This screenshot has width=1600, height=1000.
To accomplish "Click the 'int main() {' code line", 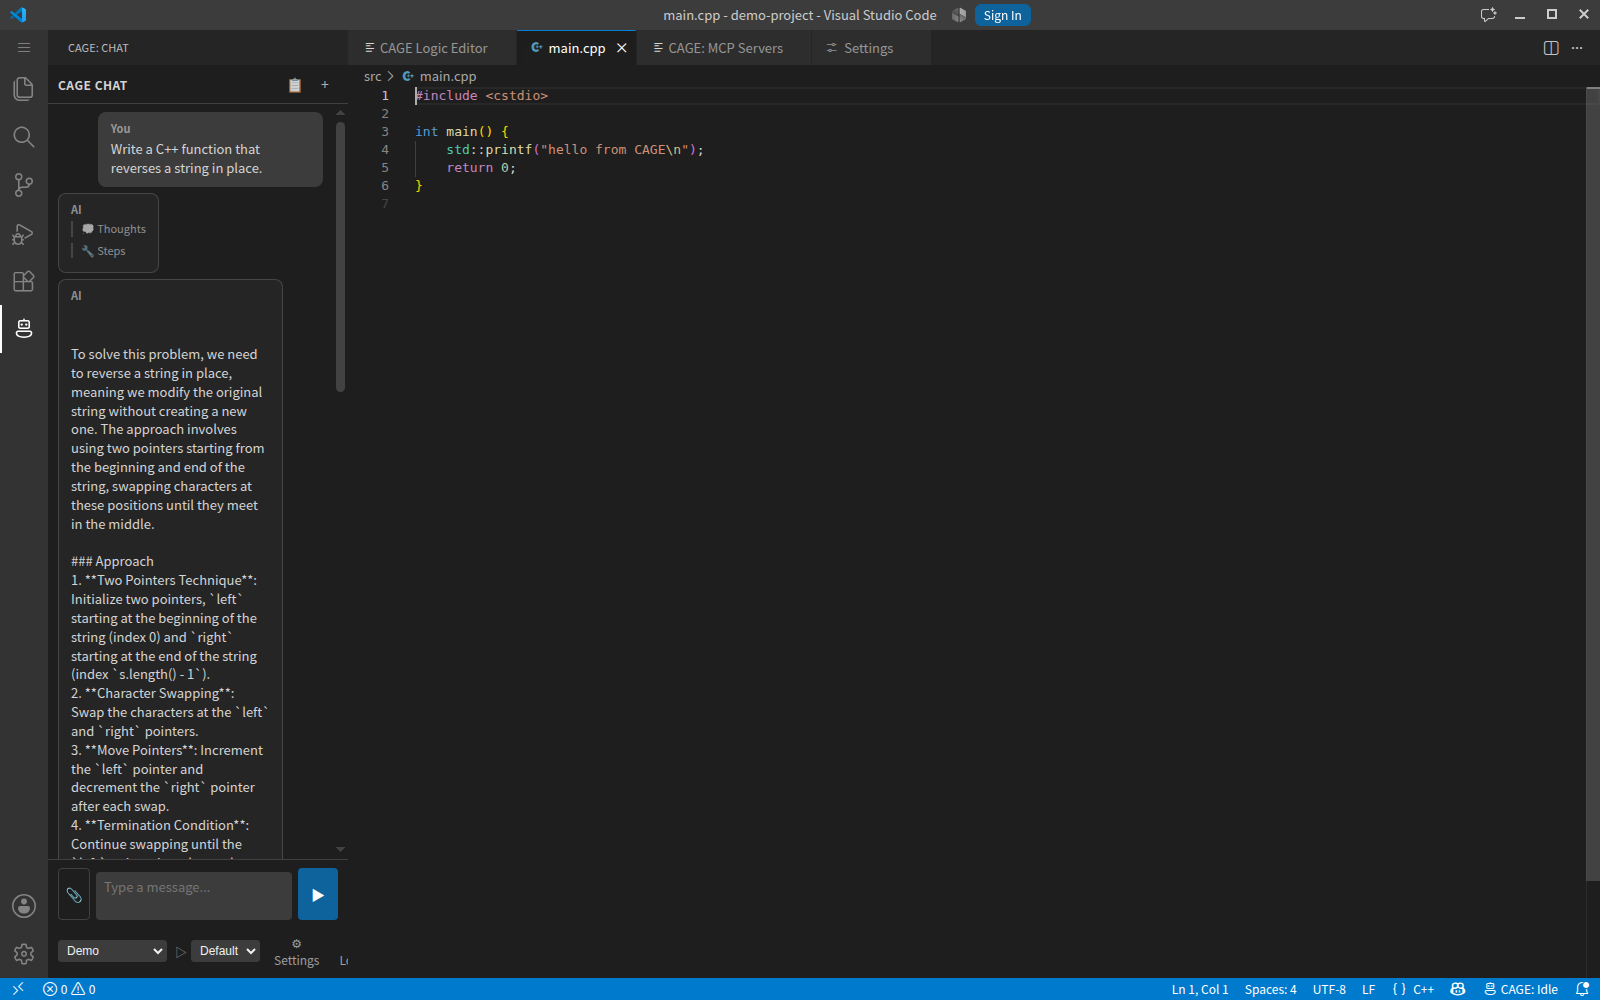I will 462,131.
